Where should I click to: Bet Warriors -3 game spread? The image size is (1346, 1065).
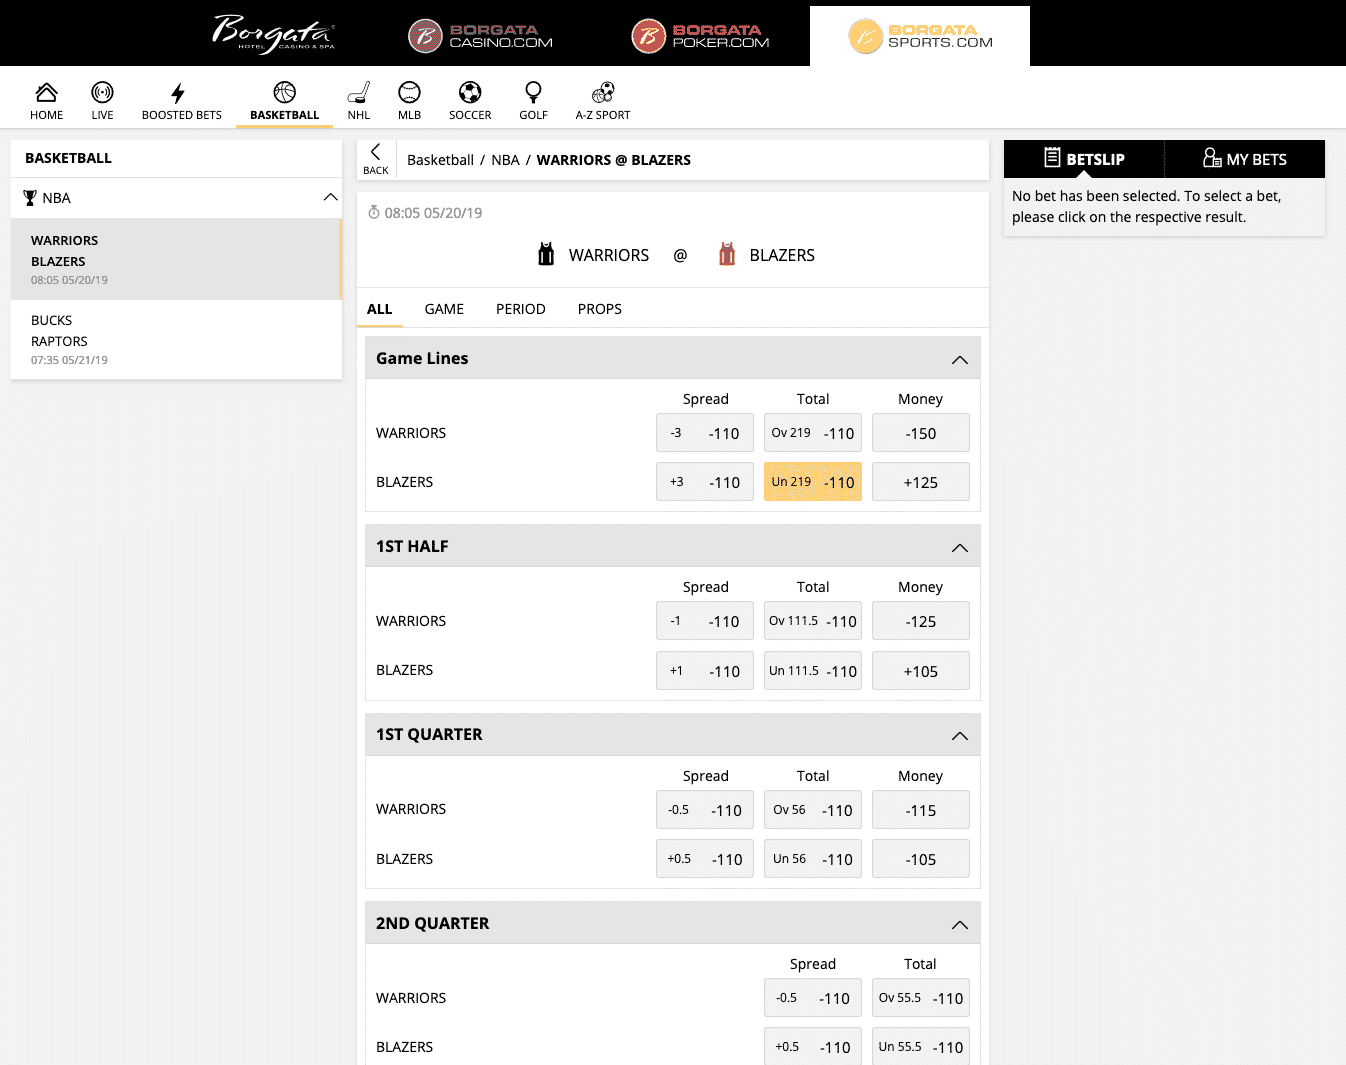pos(705,433)
